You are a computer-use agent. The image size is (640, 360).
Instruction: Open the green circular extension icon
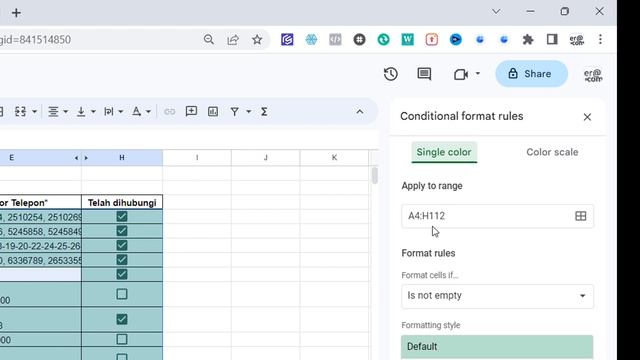coord(383,40)
